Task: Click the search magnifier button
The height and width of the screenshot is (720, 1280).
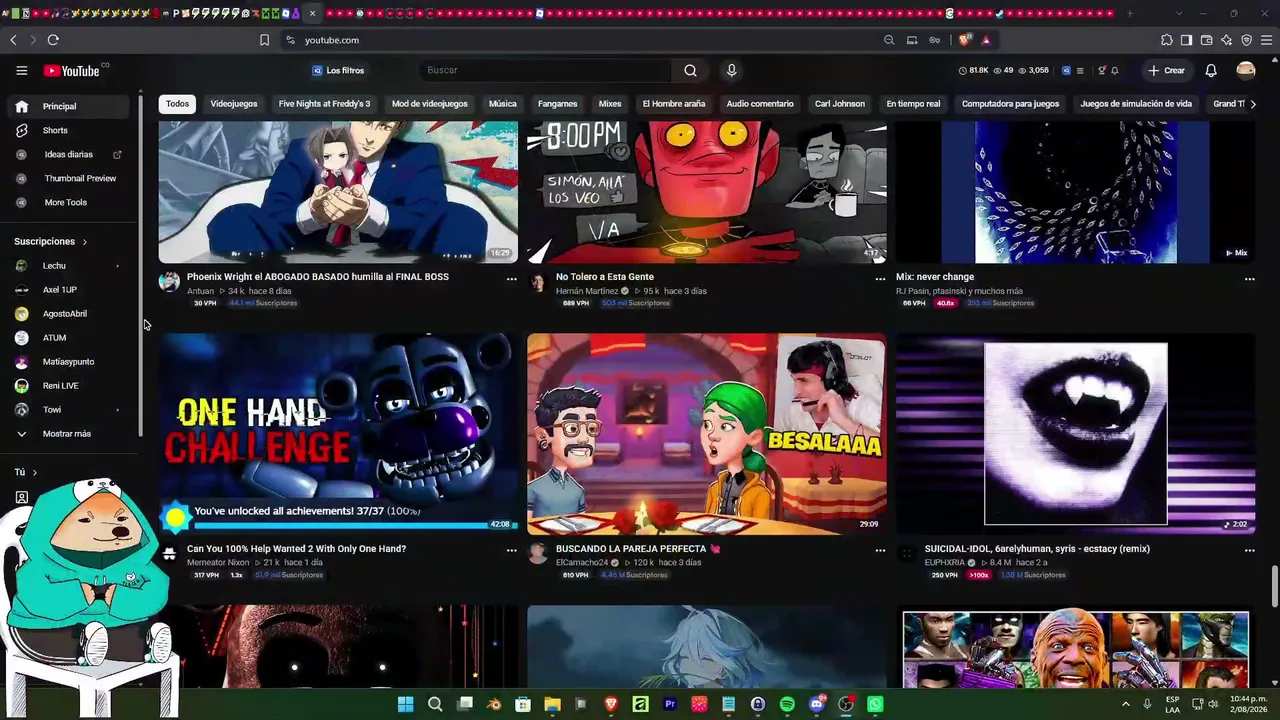Action: (x=690, y=70)
